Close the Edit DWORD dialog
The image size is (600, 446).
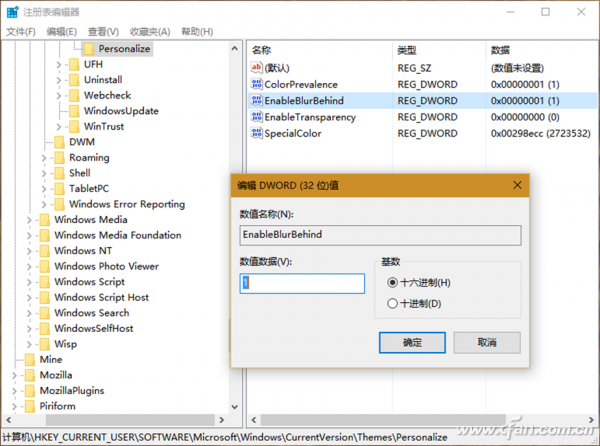tap(517, 185)
